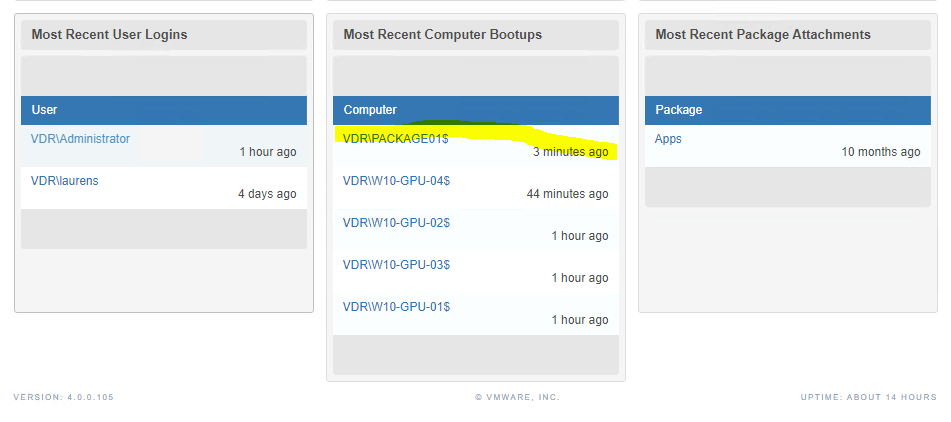Image resolution: width=951 pixels, height=422 pixels.
Task: Open the VDR\W10-GPU-01$ computer link
Action: pos(396,307)
